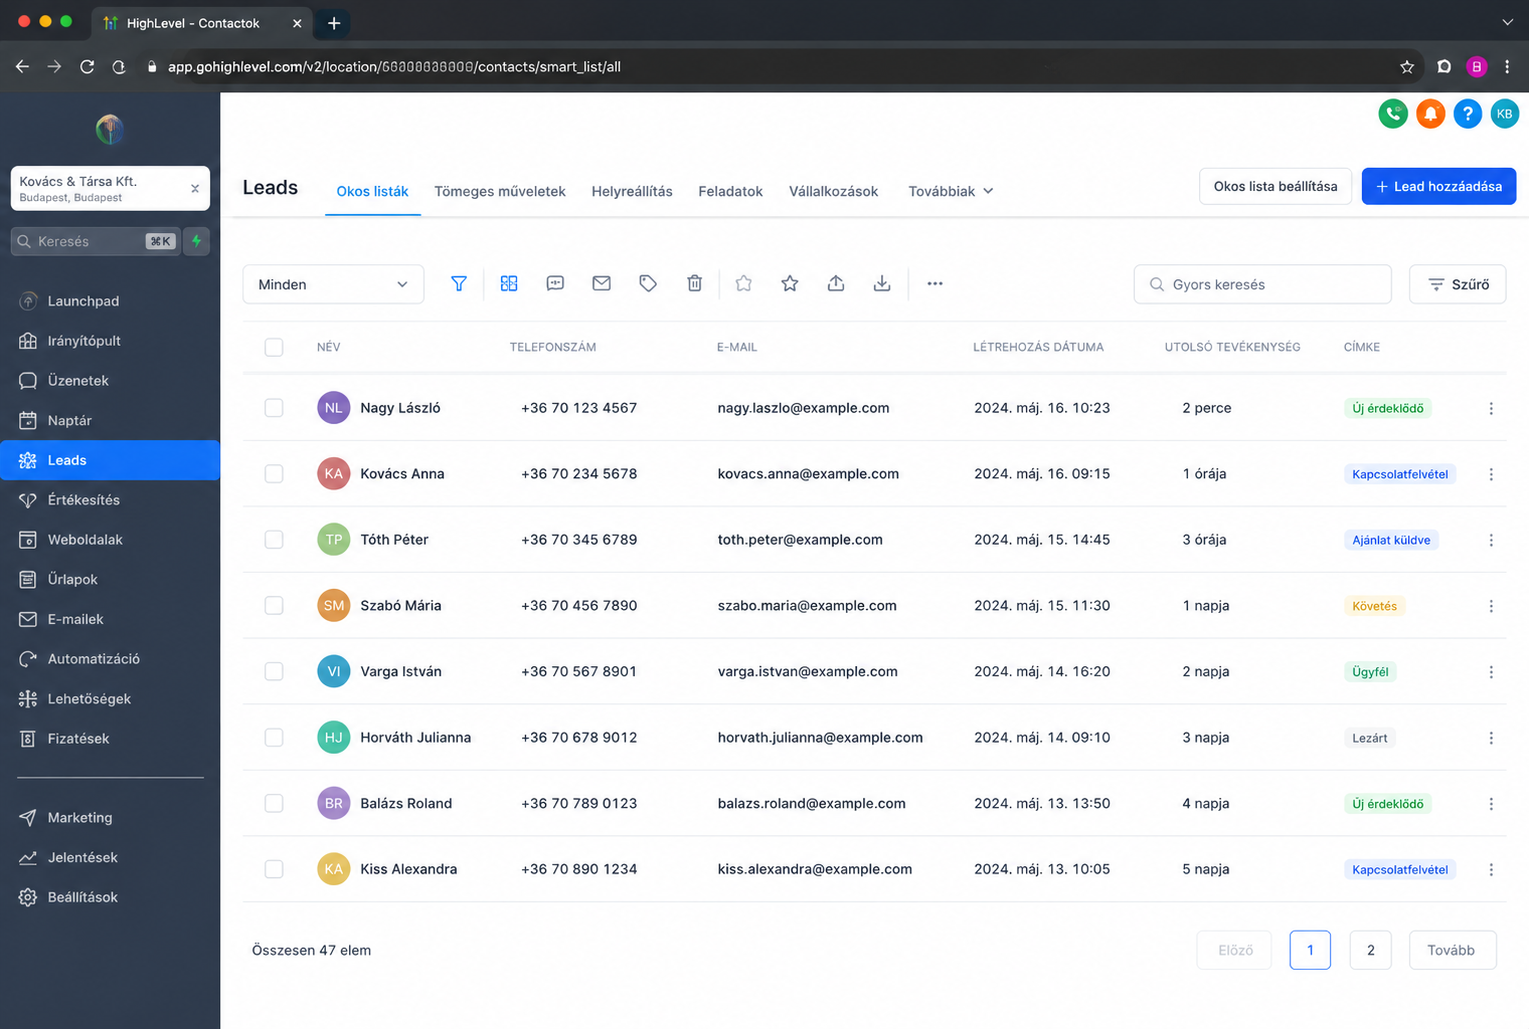Check the box for Kiss Alexandra
The height and width of the screenshot is (1029, 1529).
tap(274, 870)
